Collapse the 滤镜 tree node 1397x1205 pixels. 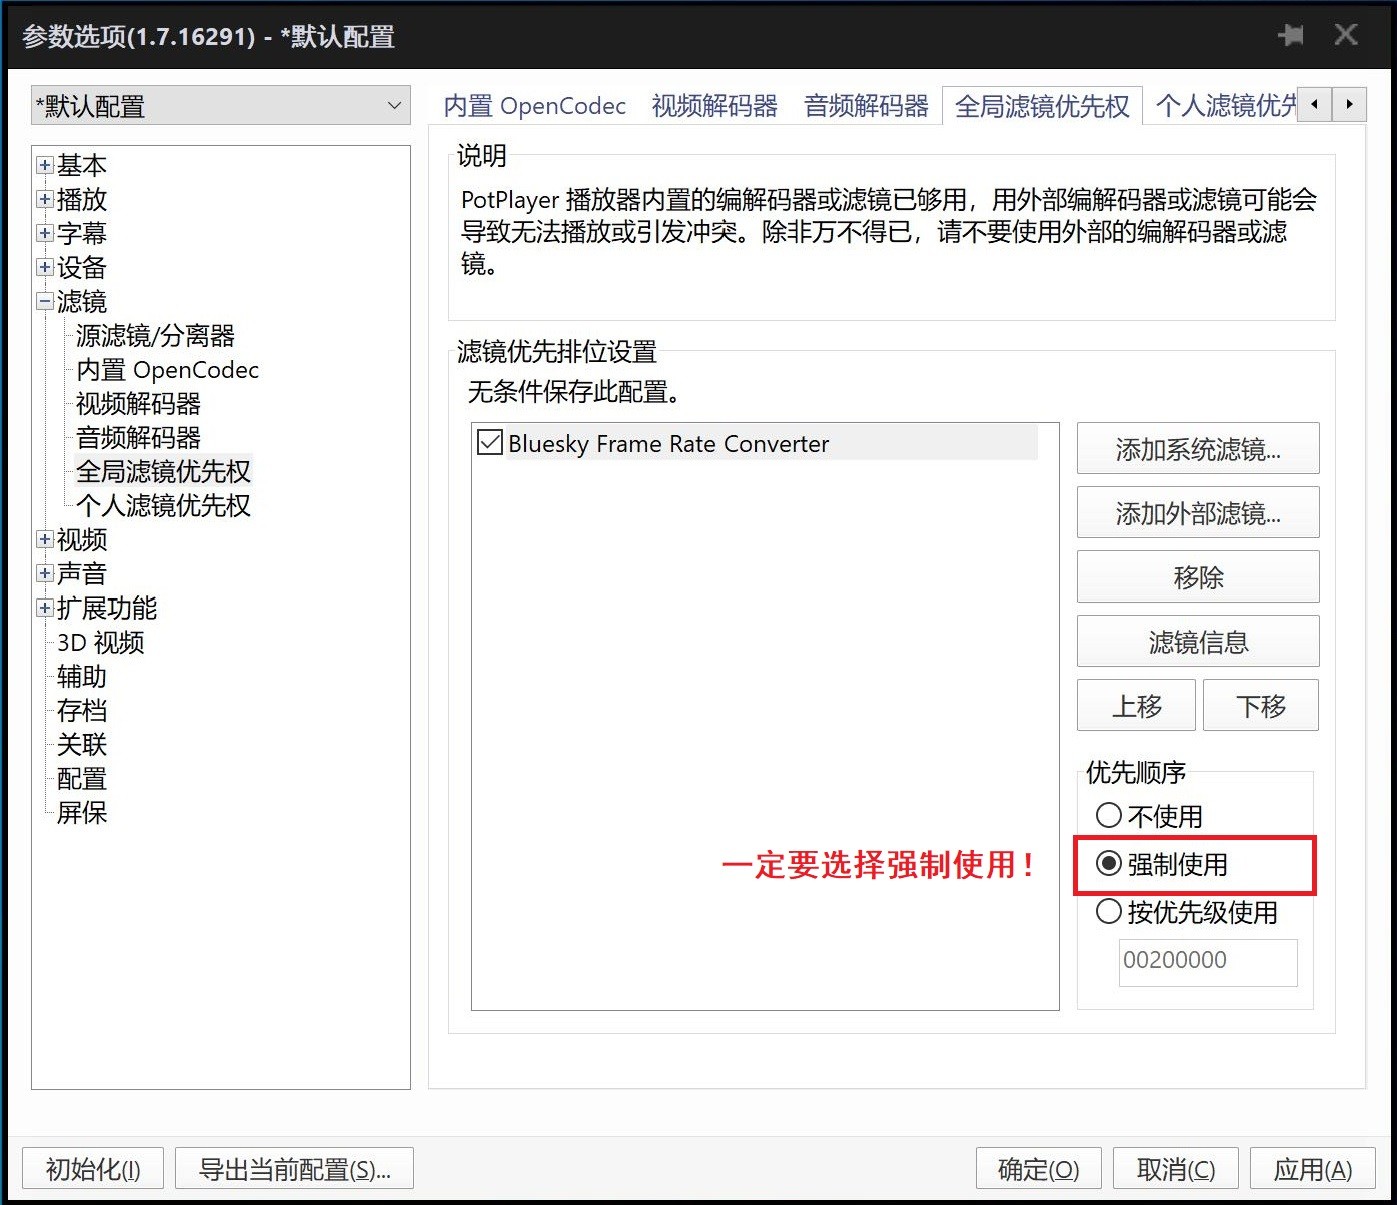click(x=45, y=301)
